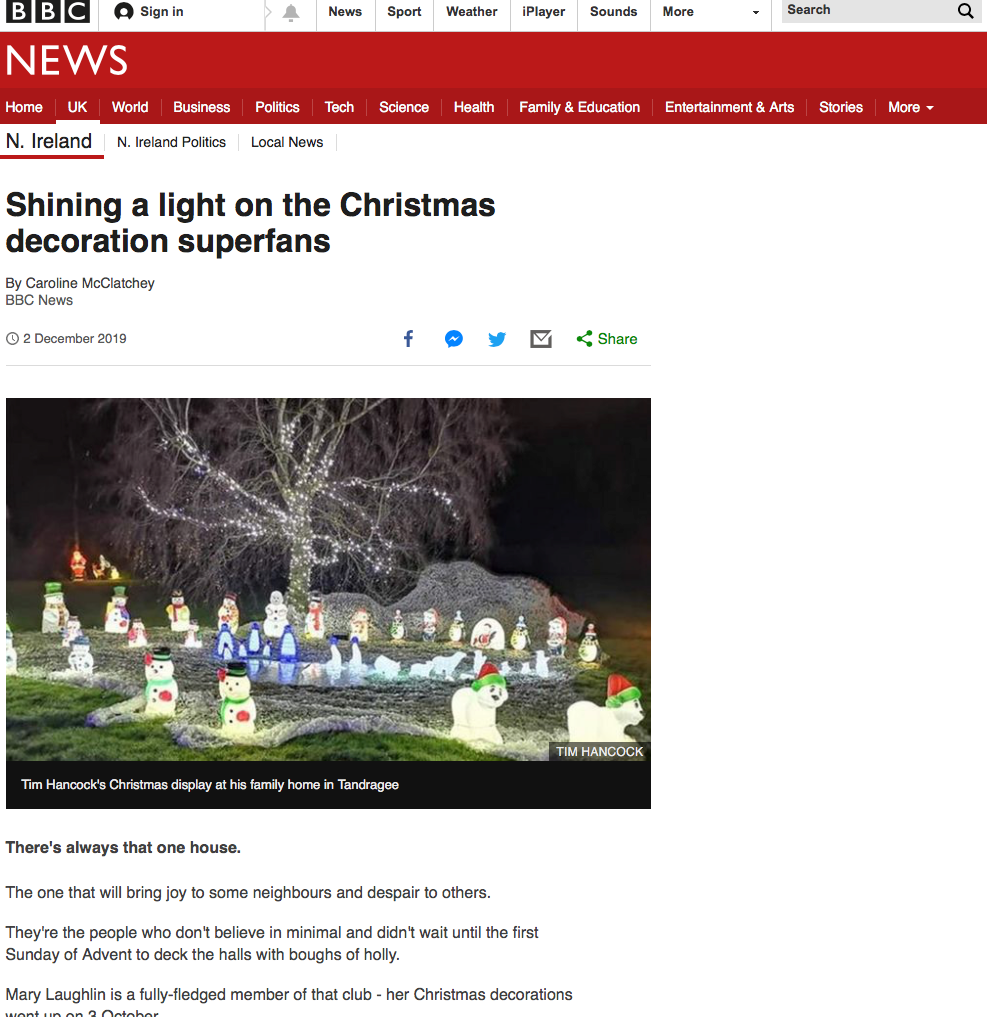The width and height of the screenshot is (987, 1017).
Task: Open the green Share options
Action: (607, 339)
